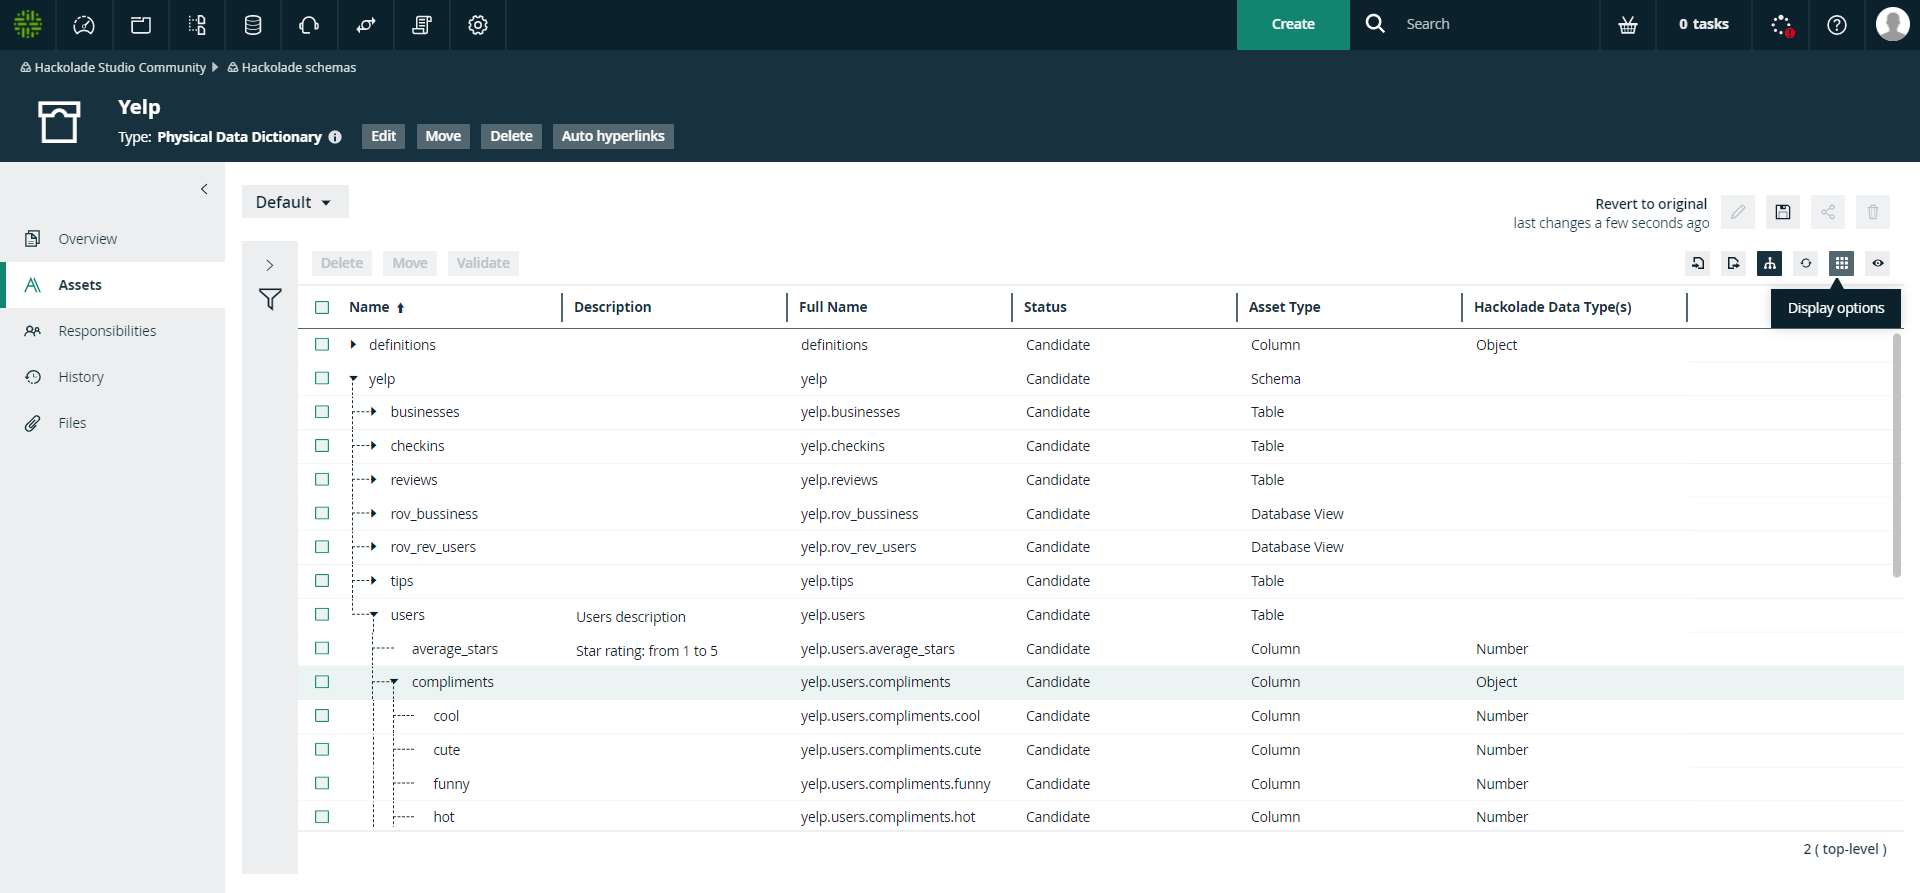The height and width of the screenshot is (893, 1920).
Task: Open the data catalog icon in top bar
Action: tap(197, 25)
